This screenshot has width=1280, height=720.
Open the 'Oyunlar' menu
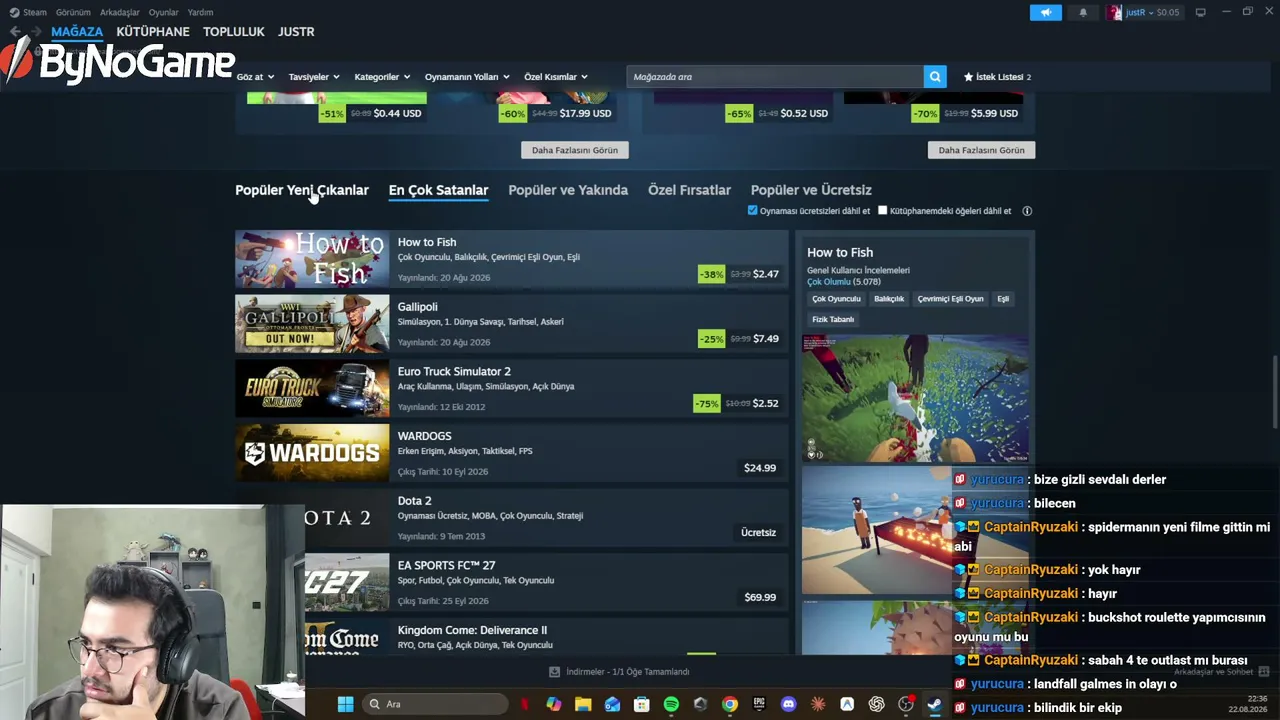[164, 12]
